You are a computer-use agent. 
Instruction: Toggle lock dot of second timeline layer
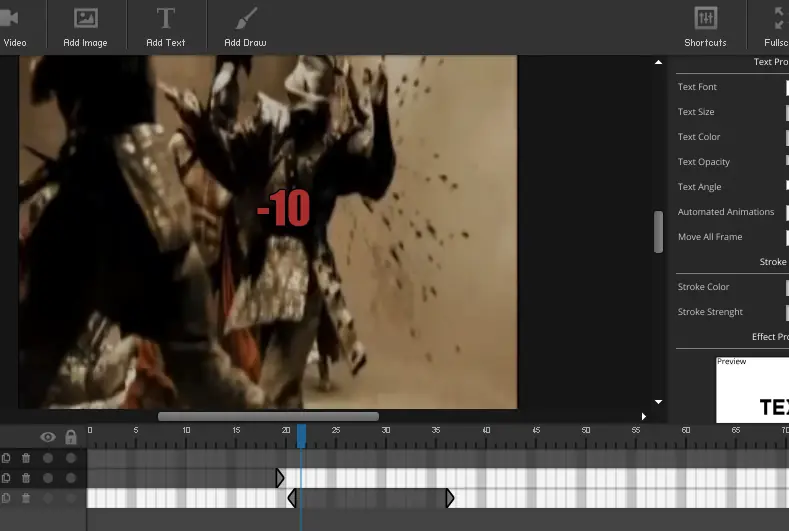(x=71, y=478)
